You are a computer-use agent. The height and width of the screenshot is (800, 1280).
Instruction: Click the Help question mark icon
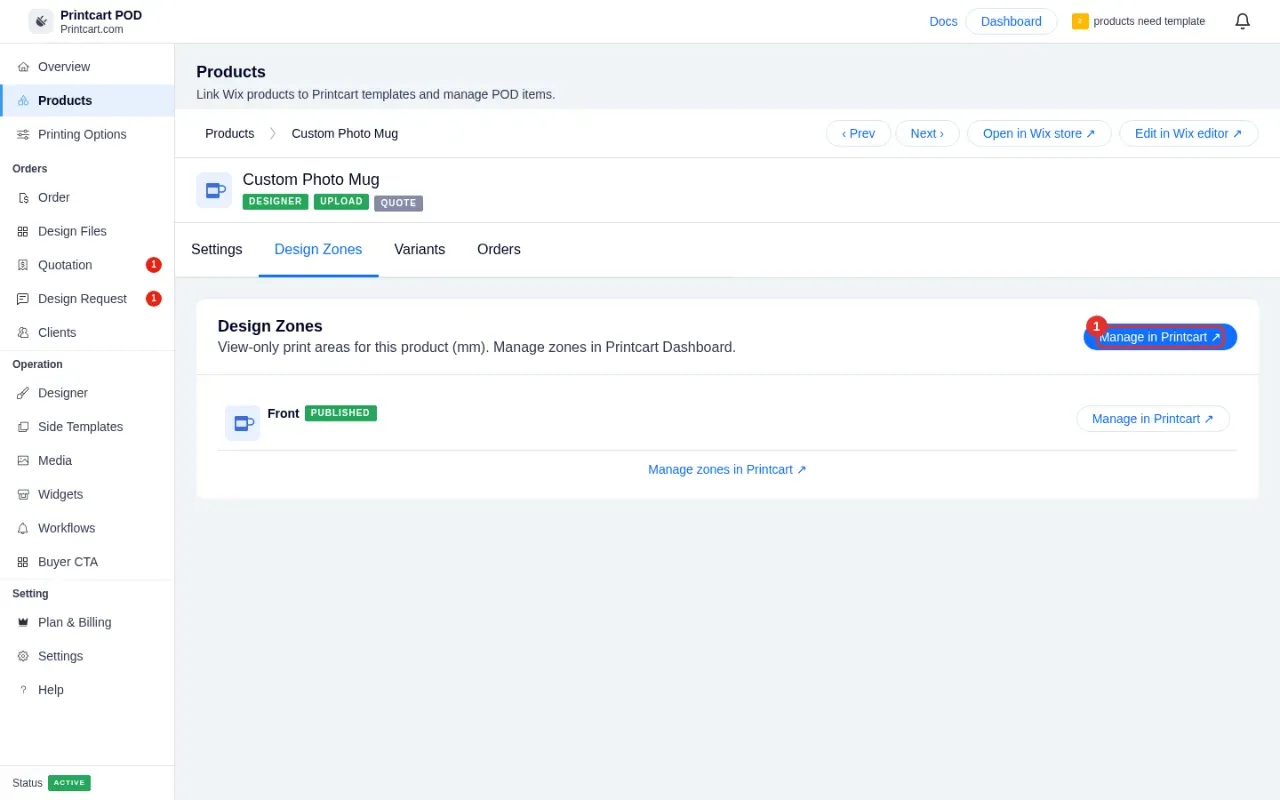pos(23,690)
